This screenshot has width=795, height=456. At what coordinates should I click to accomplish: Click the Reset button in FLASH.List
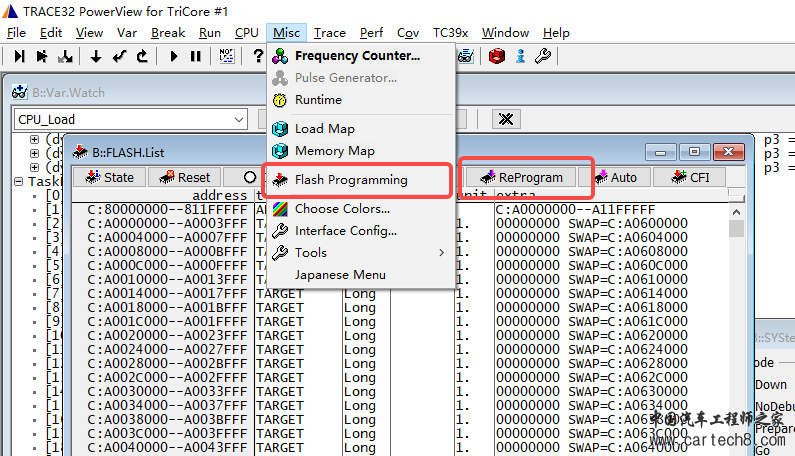pos(185,178)
